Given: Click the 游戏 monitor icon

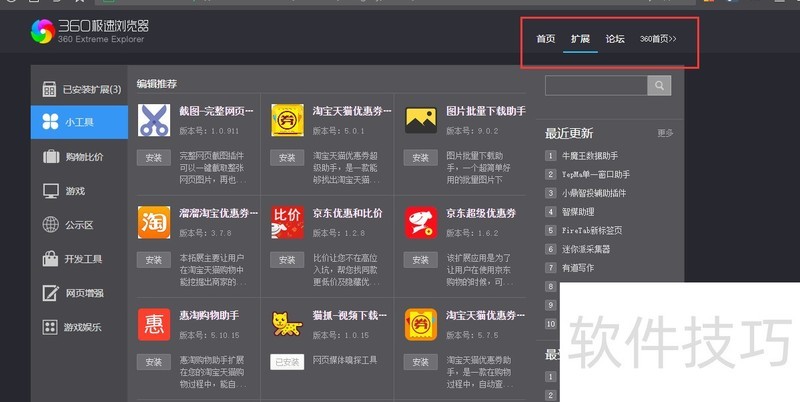Looking at the screenshot, I should tap(51, 191).
